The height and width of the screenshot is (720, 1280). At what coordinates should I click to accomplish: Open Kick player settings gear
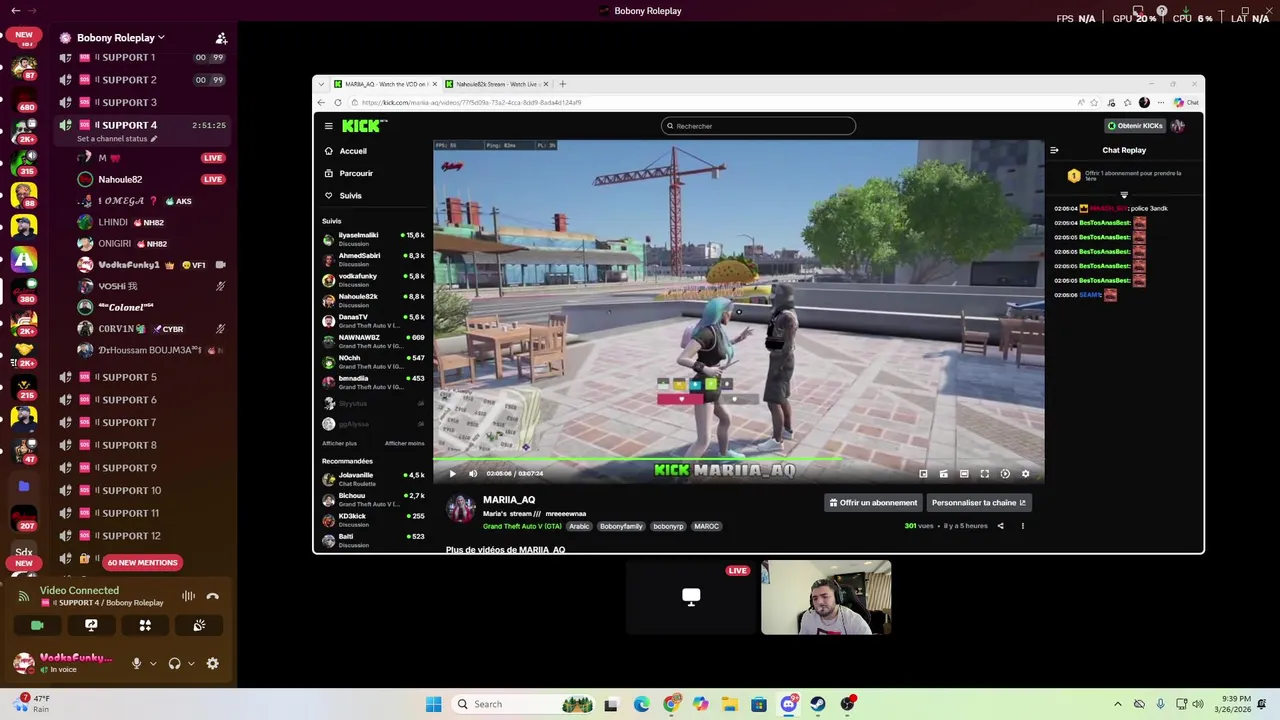[1025, 474]
